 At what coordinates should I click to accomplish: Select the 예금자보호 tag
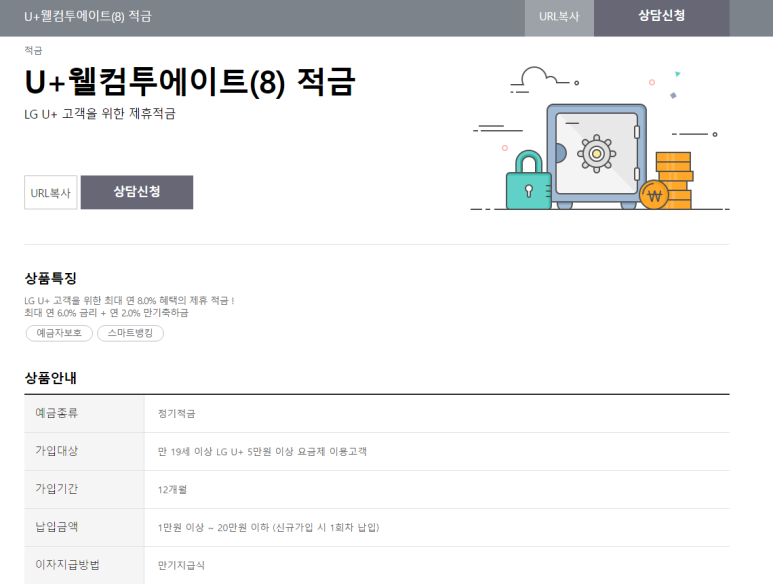click(59, 333)
